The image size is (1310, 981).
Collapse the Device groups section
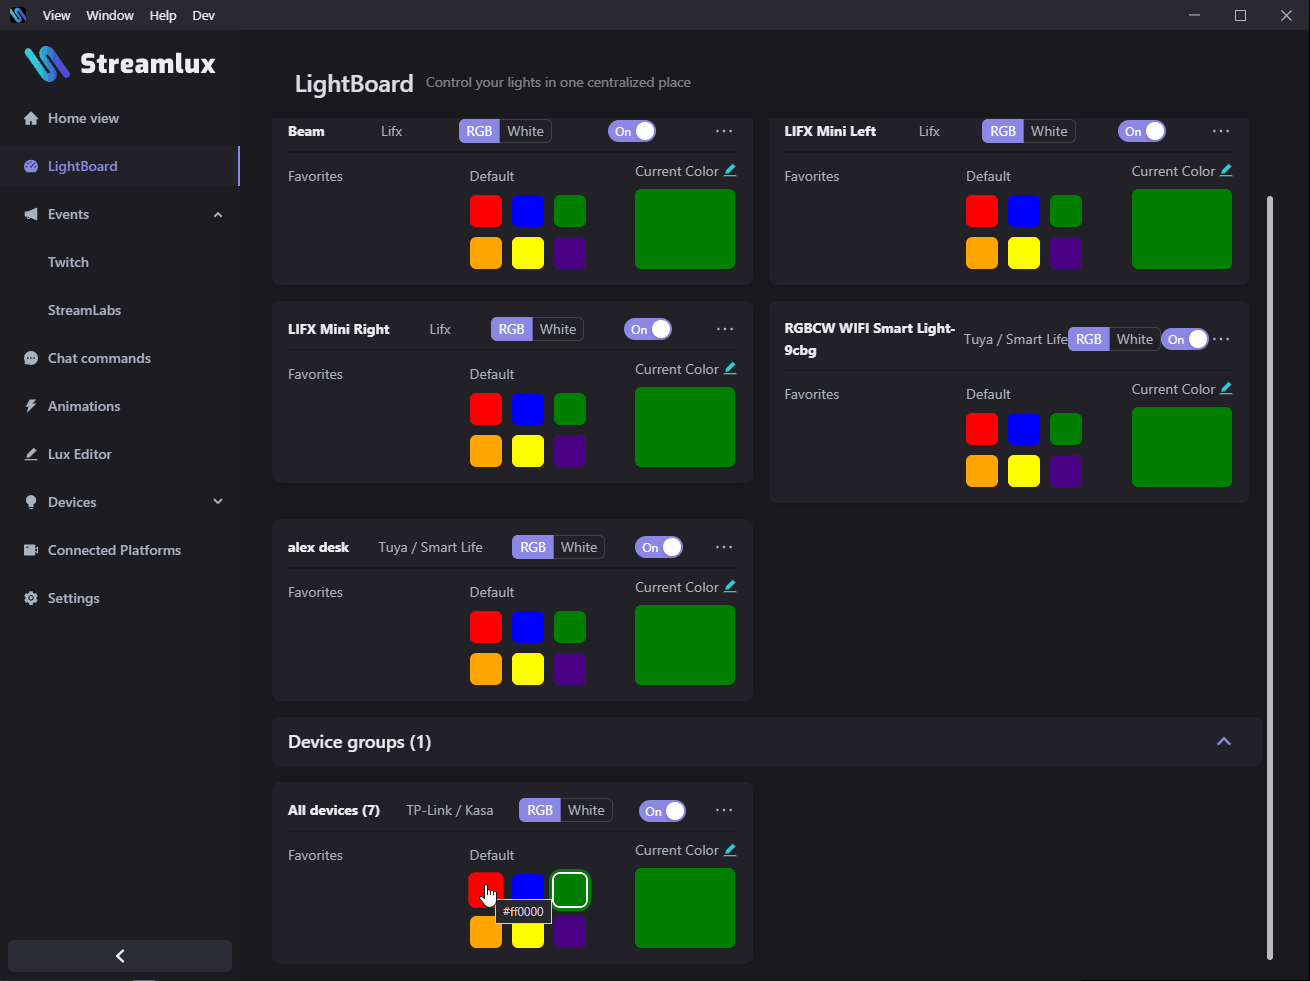click(x=1224, y=741)
